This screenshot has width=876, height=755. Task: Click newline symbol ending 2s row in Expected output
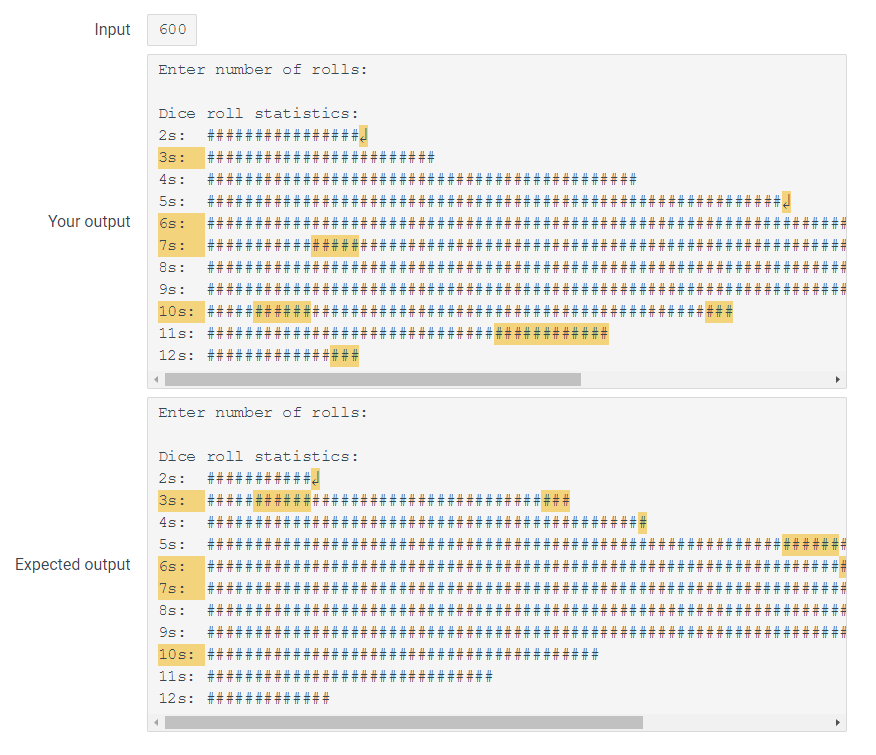(x=315, y=479)
